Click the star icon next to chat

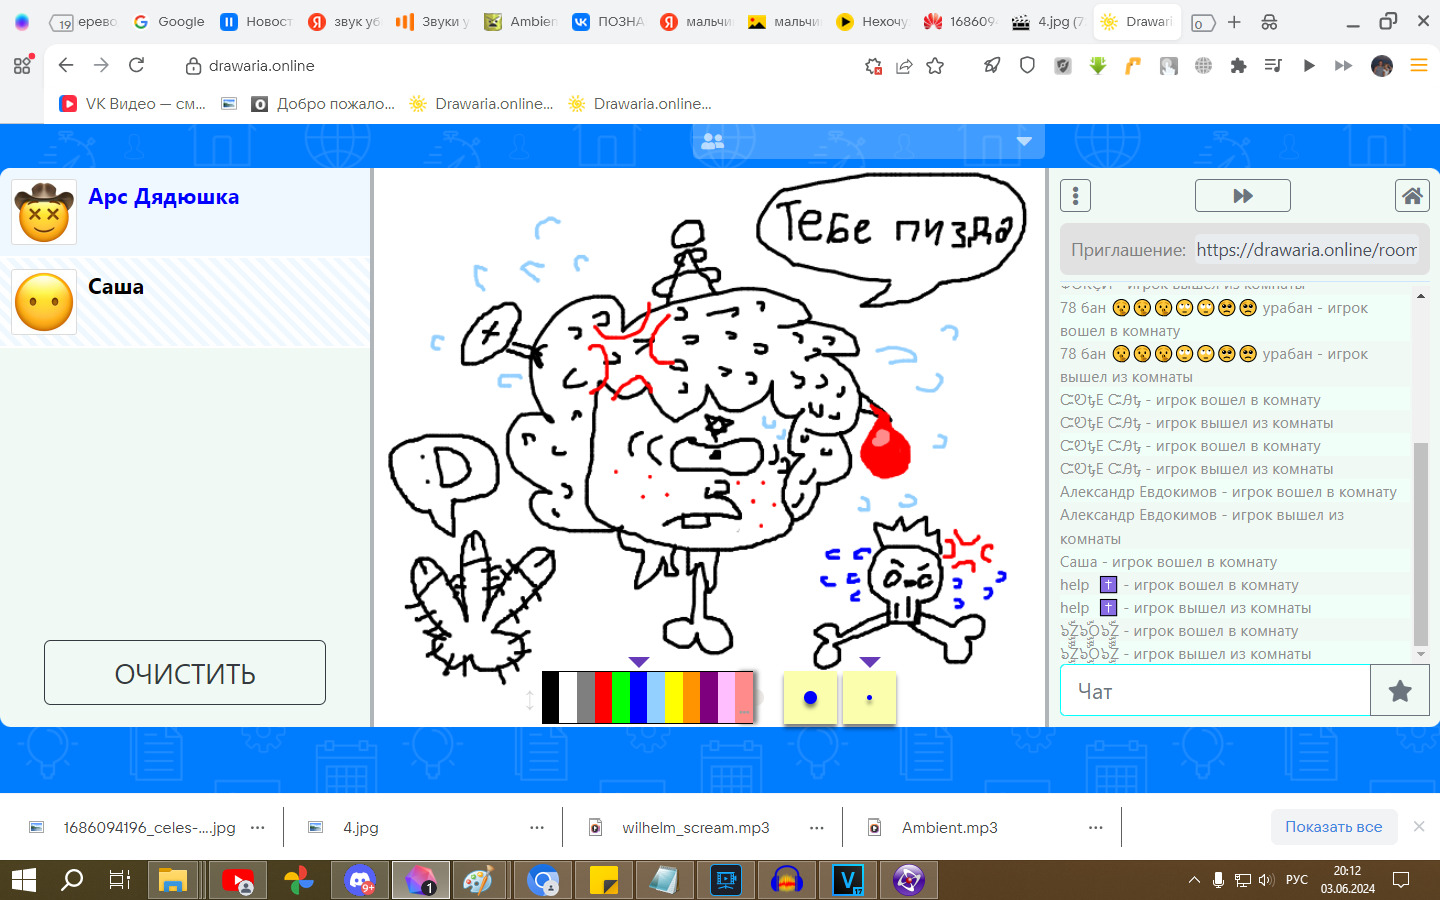pos(1400,691)
